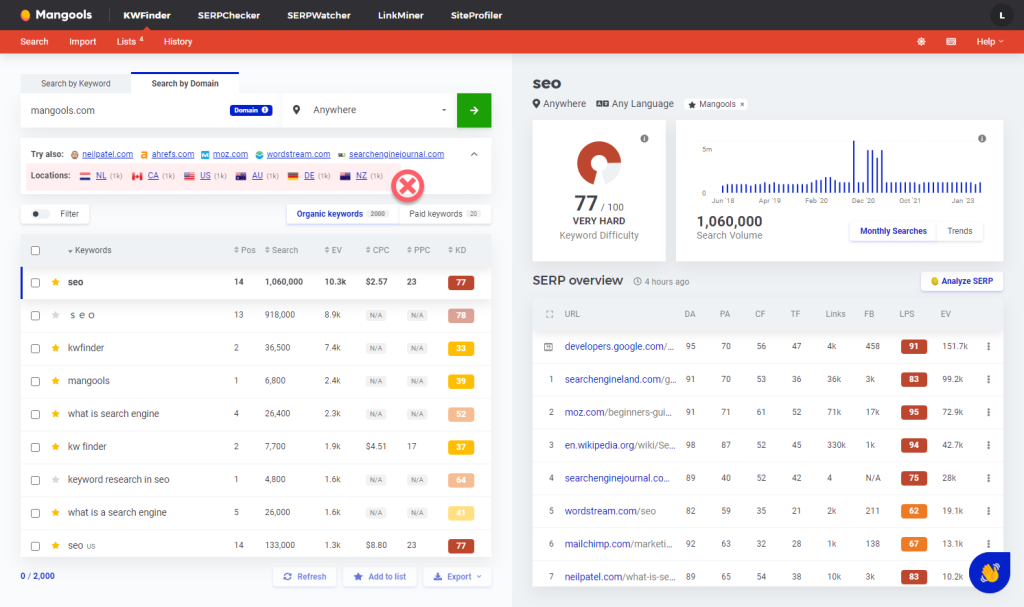Open the neilpatel.com suggested domain link
The width and height of the screenshot is (1024, 607).
[x=107, y=155]
